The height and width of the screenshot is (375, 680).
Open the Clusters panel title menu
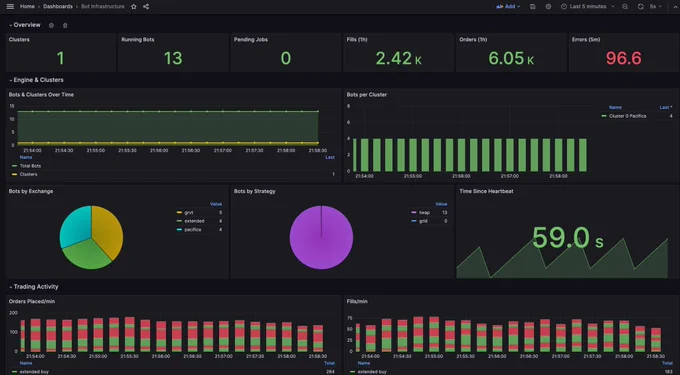[x=19, y=39]
